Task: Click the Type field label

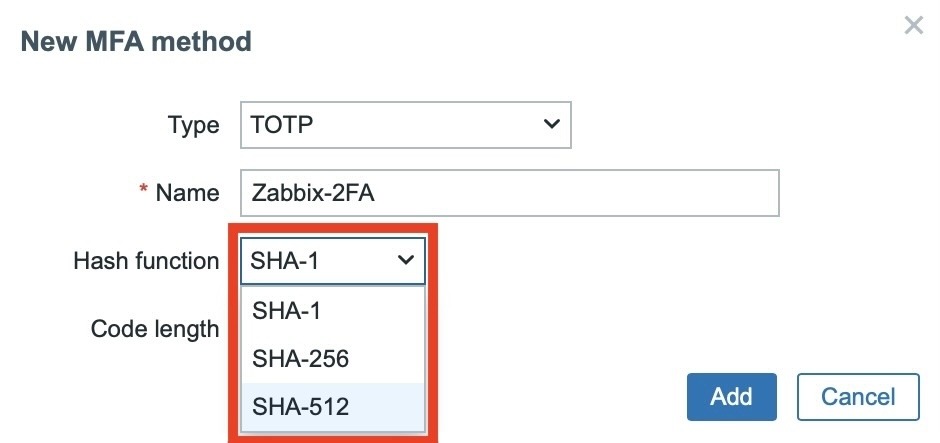Action: click(x=193, y=125)
